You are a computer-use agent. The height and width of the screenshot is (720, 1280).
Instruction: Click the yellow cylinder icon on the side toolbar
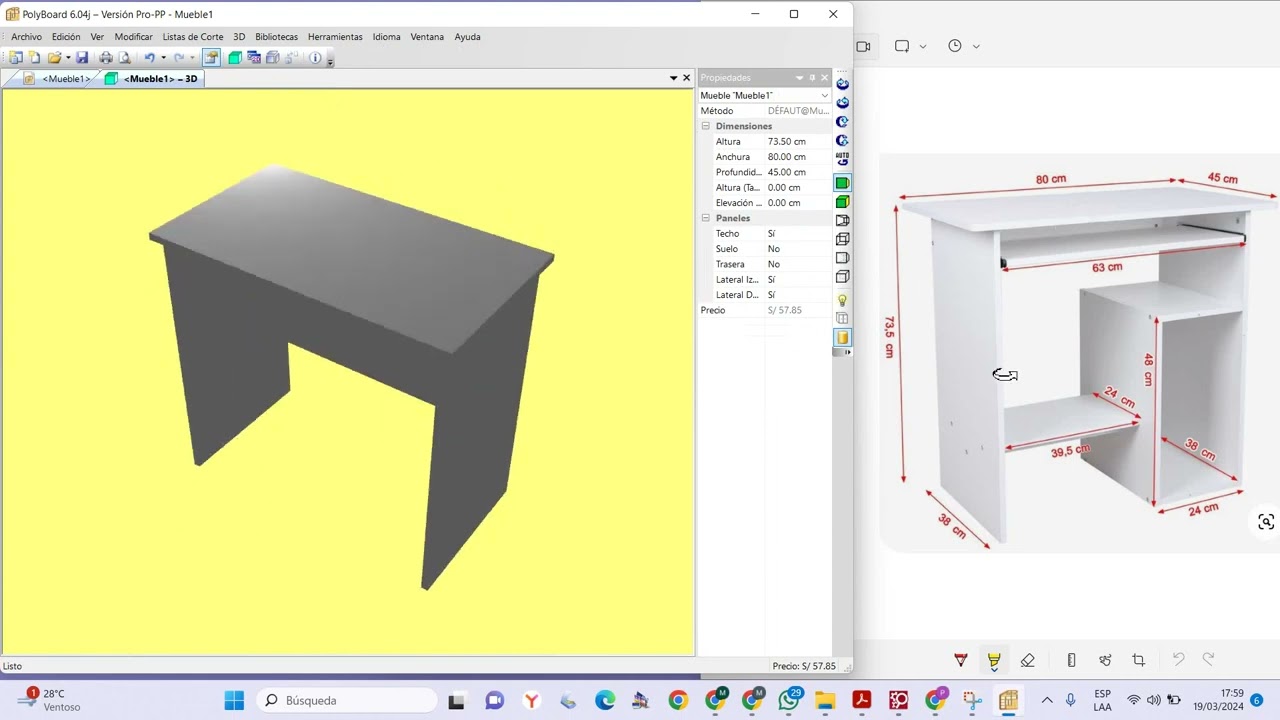coord(842,338)
